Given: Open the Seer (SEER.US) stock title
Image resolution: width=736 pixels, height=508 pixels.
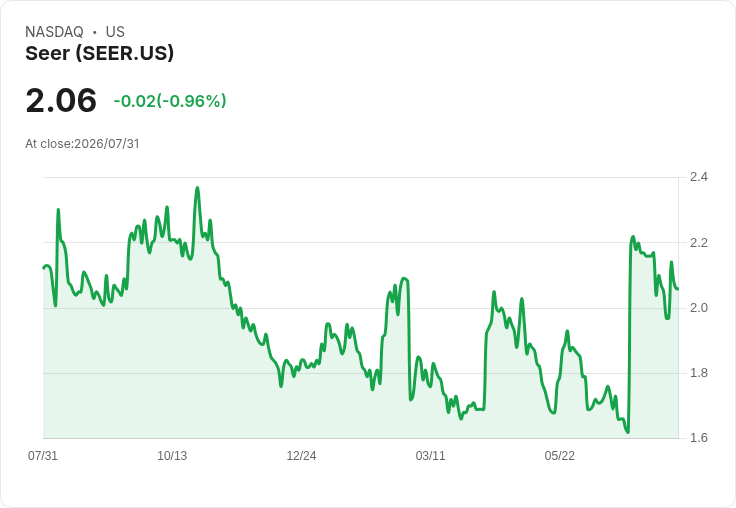Looking at the screenshot, I should tap(100, 53).
